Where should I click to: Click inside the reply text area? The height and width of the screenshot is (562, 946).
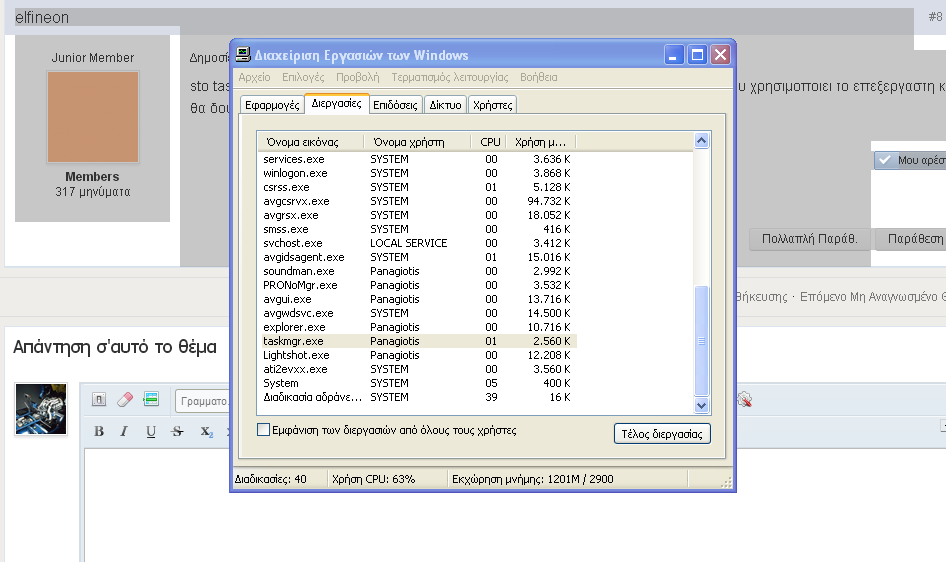513,505
